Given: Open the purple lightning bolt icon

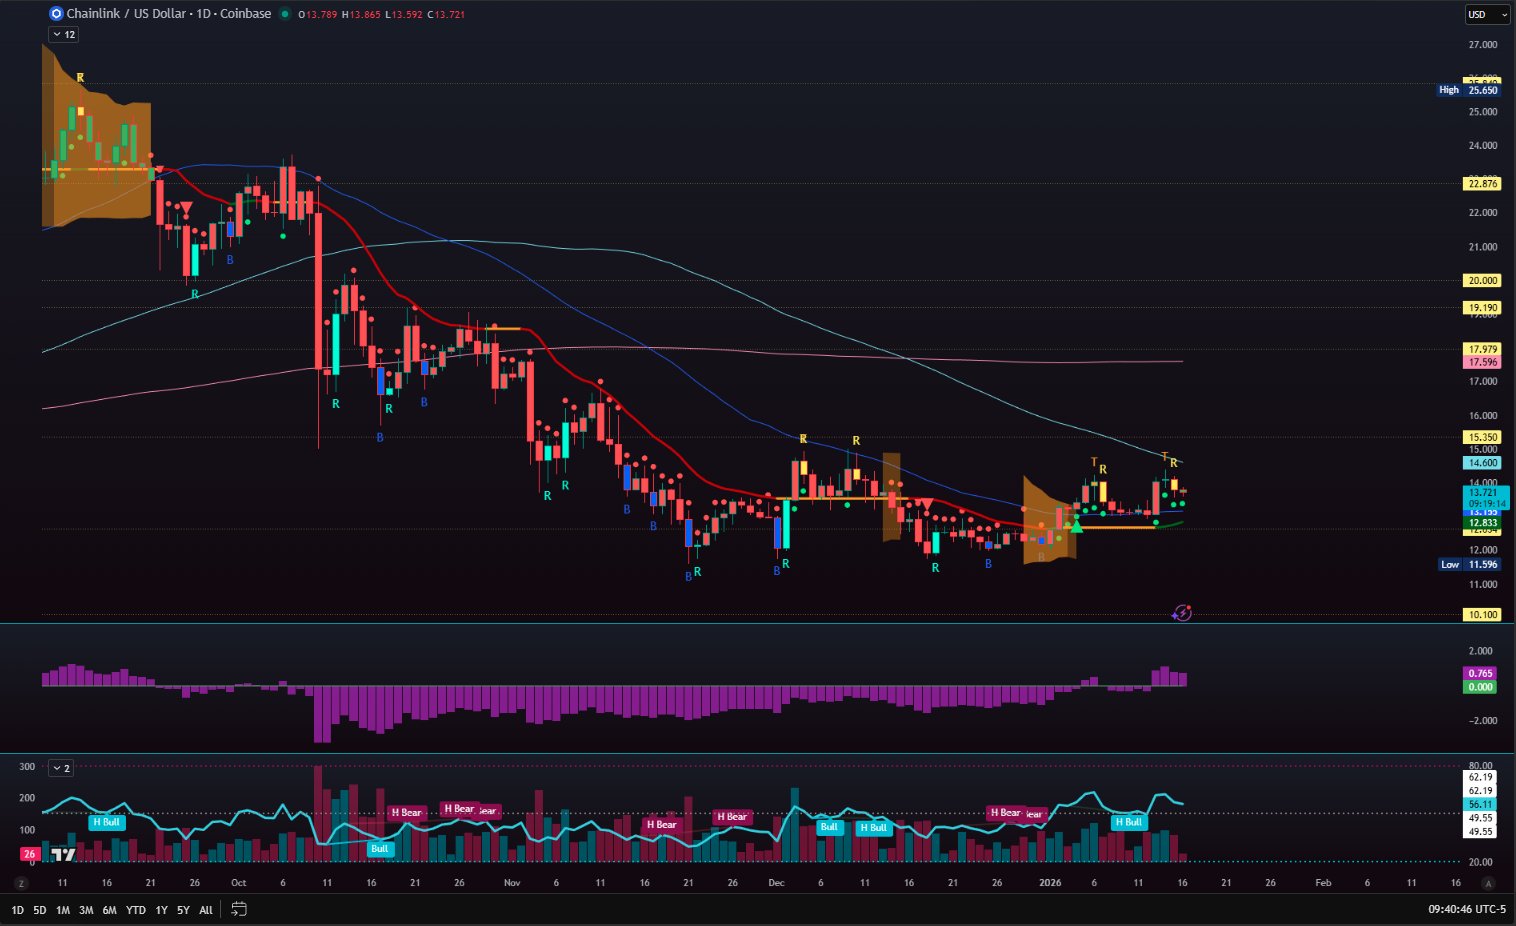Looking at the screenshot, I should [1182, 613].
